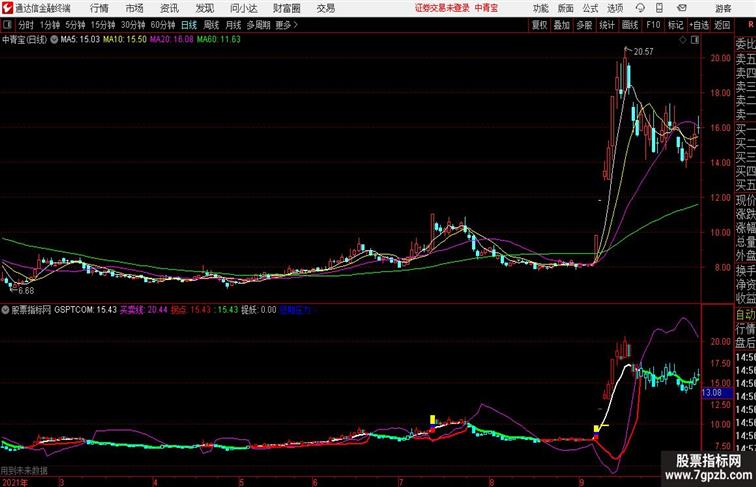Toggle the side panel icon left of 分时

(7, 24)
